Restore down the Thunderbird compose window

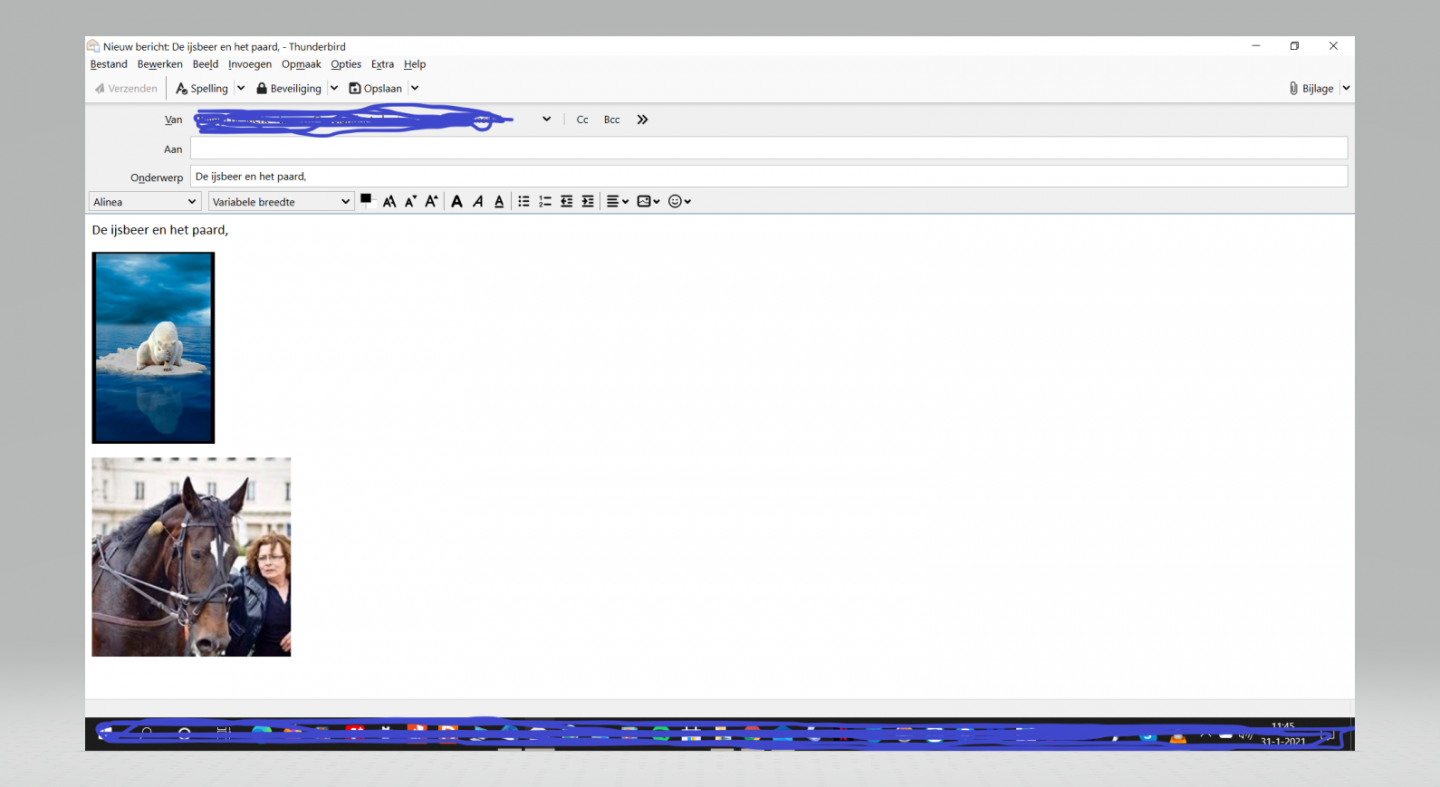(1294, 46)
